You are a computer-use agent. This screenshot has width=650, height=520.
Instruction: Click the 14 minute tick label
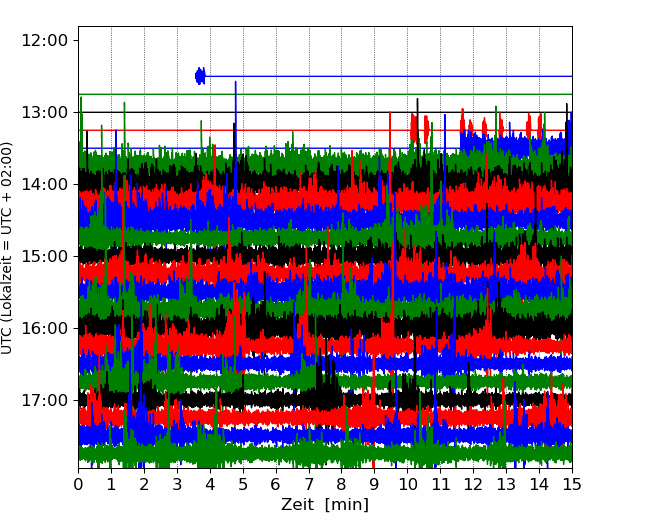click(x=539, y=484)
